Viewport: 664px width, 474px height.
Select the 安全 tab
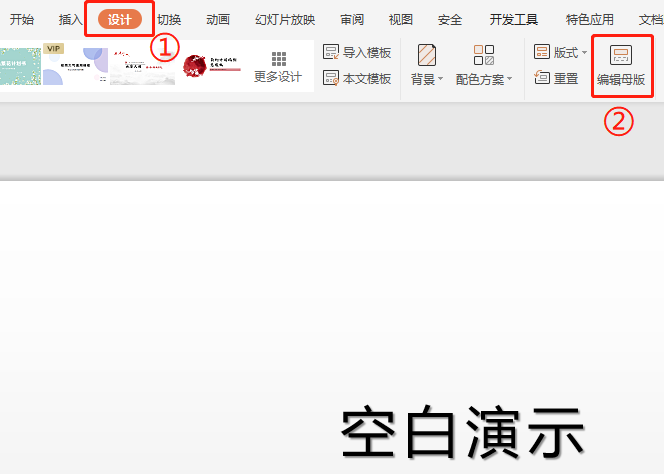450,19
